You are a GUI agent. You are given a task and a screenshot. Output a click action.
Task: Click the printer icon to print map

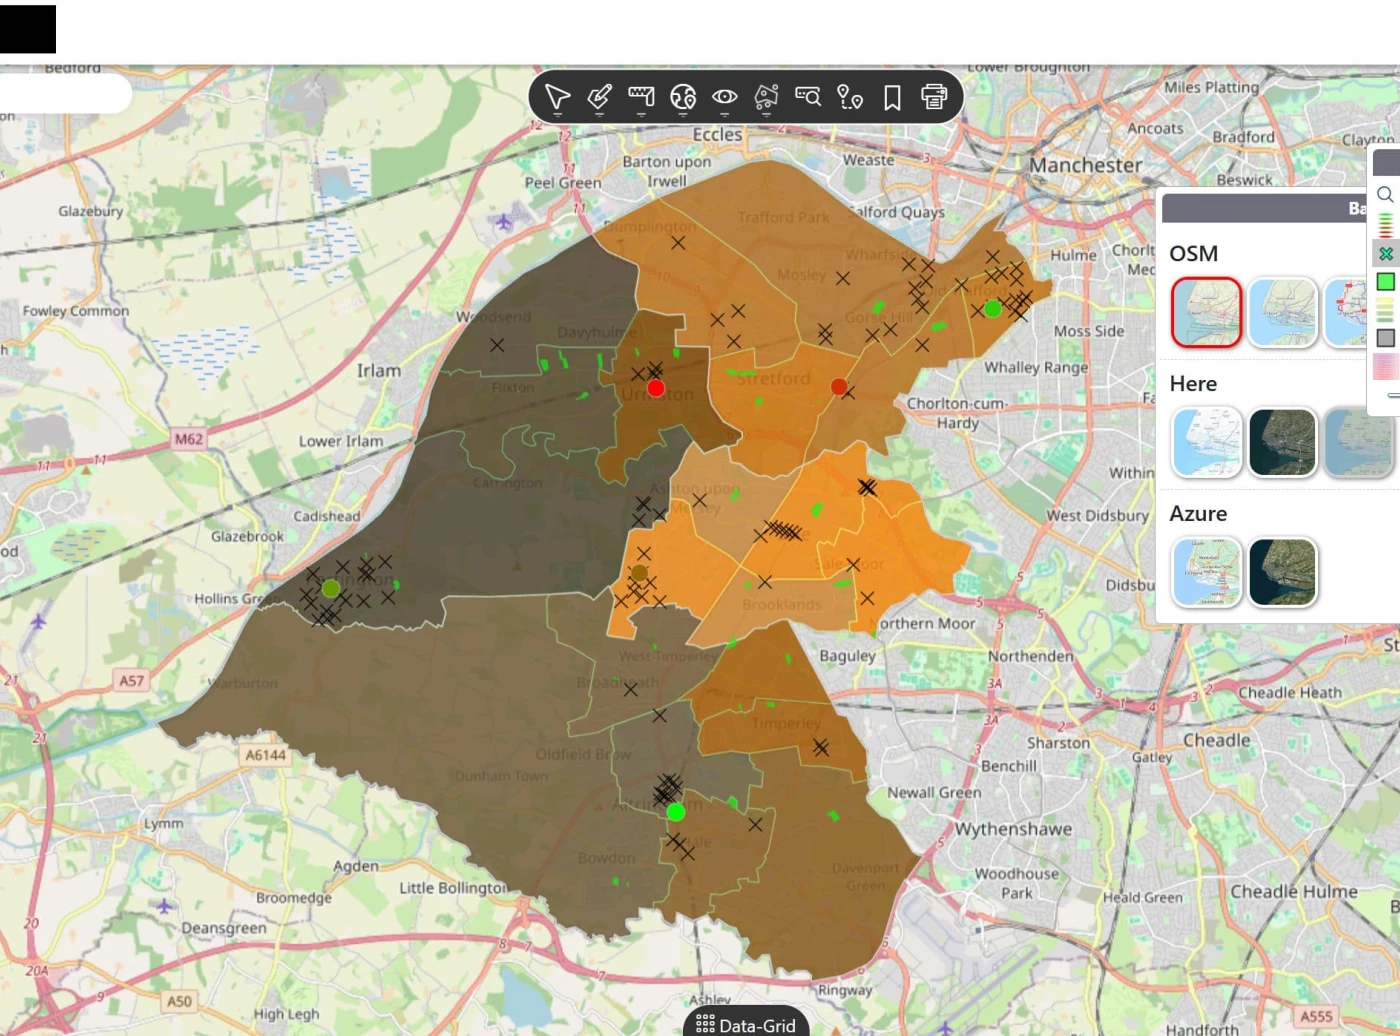(934, 97)
